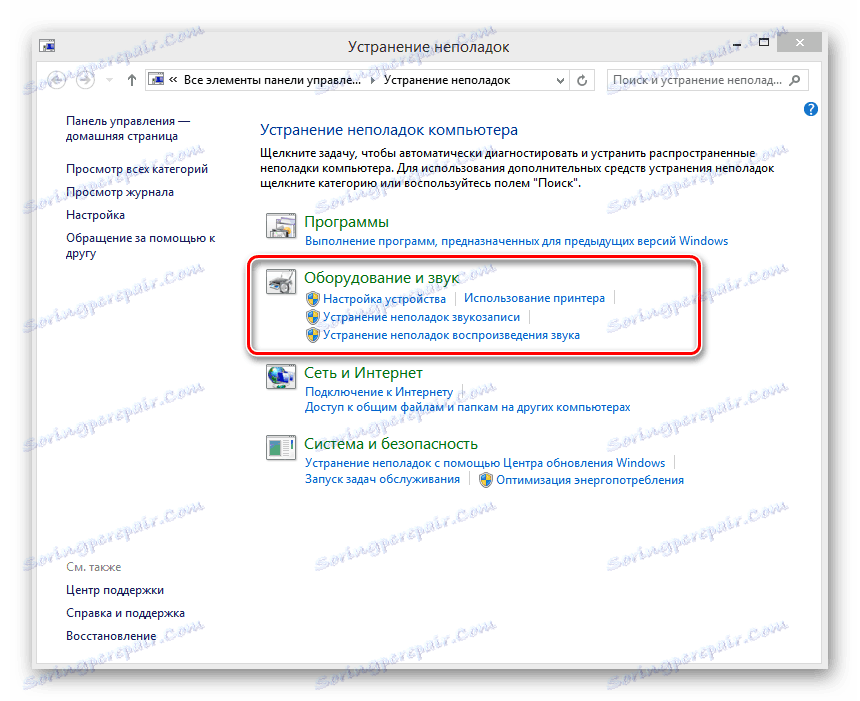Click the Оборудование и звук category icon
The height and width of the screenshot is (701, 860).
click(x=281, y=282)
